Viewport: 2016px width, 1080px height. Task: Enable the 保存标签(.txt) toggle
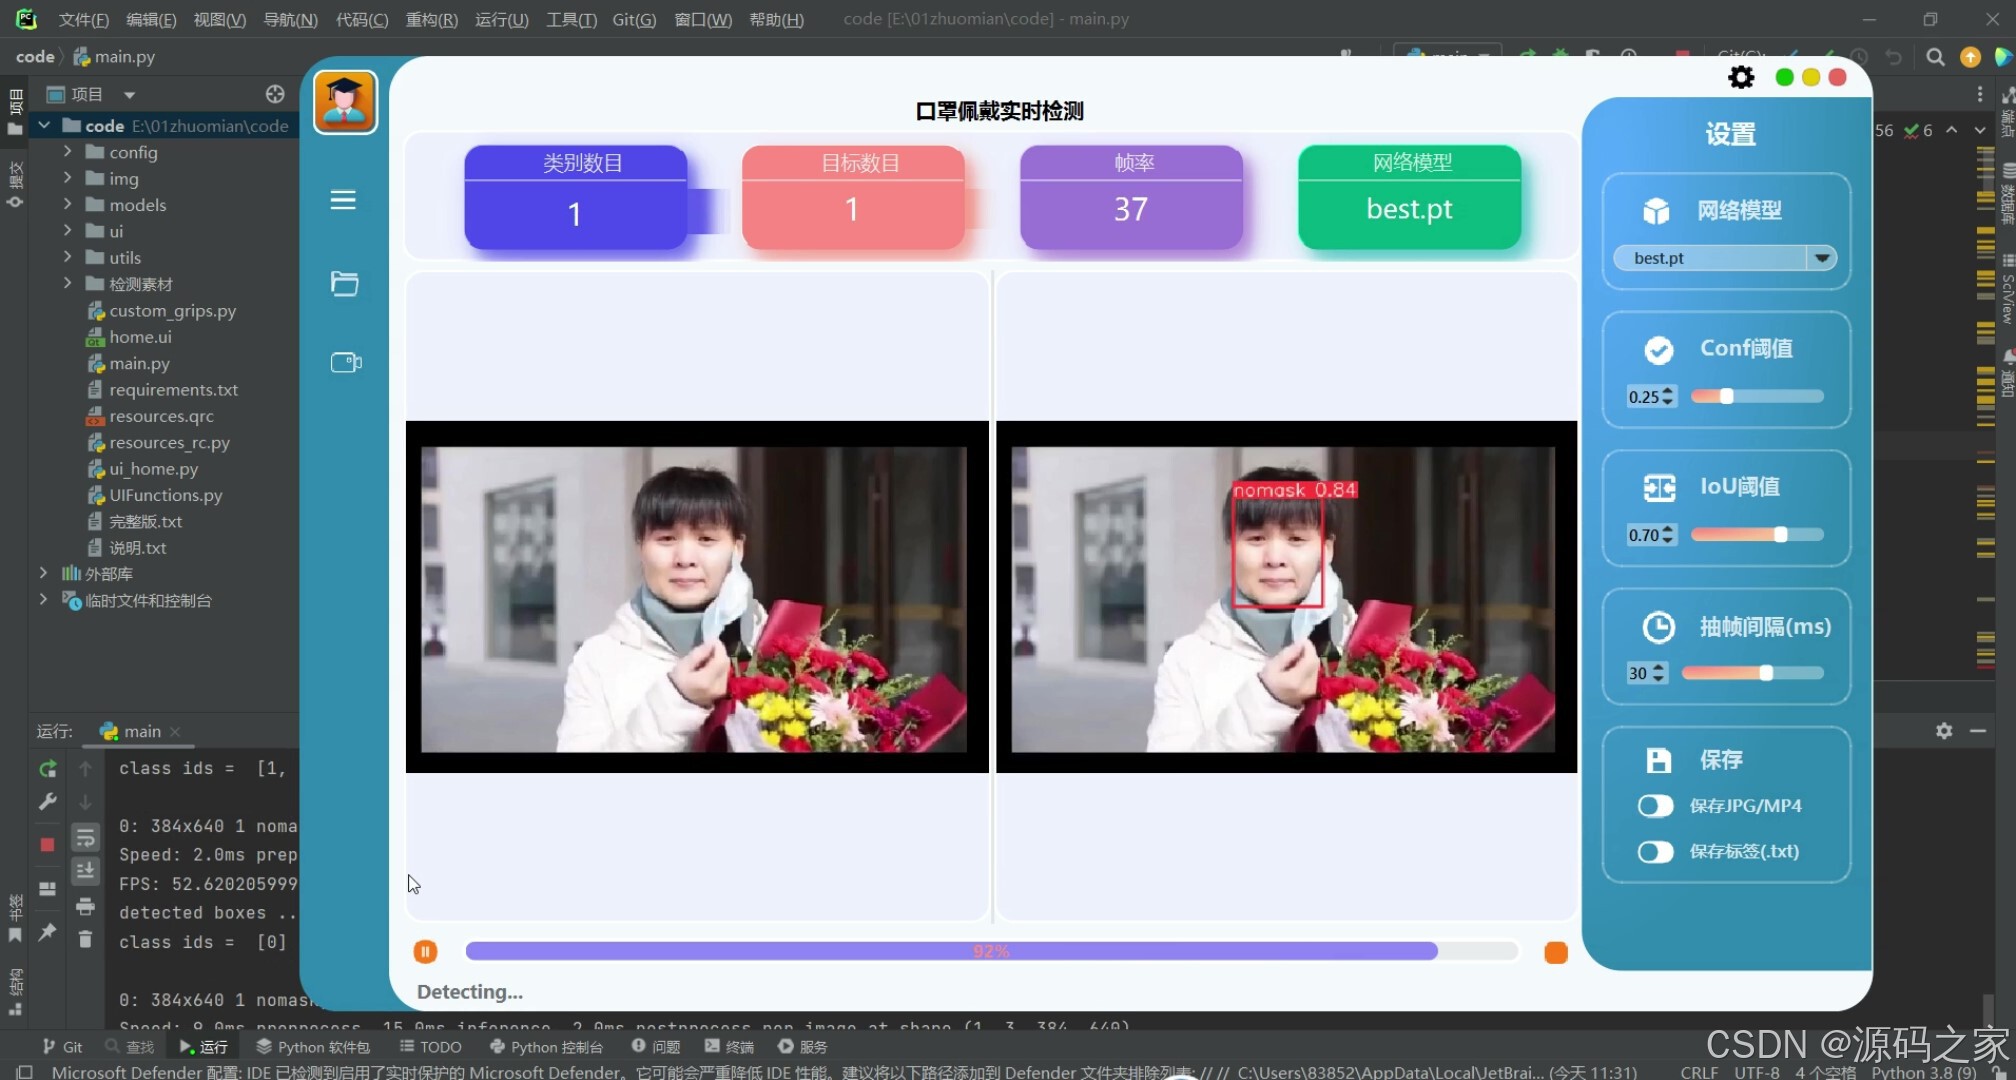pyautogui.click(x=1655, y=852)
